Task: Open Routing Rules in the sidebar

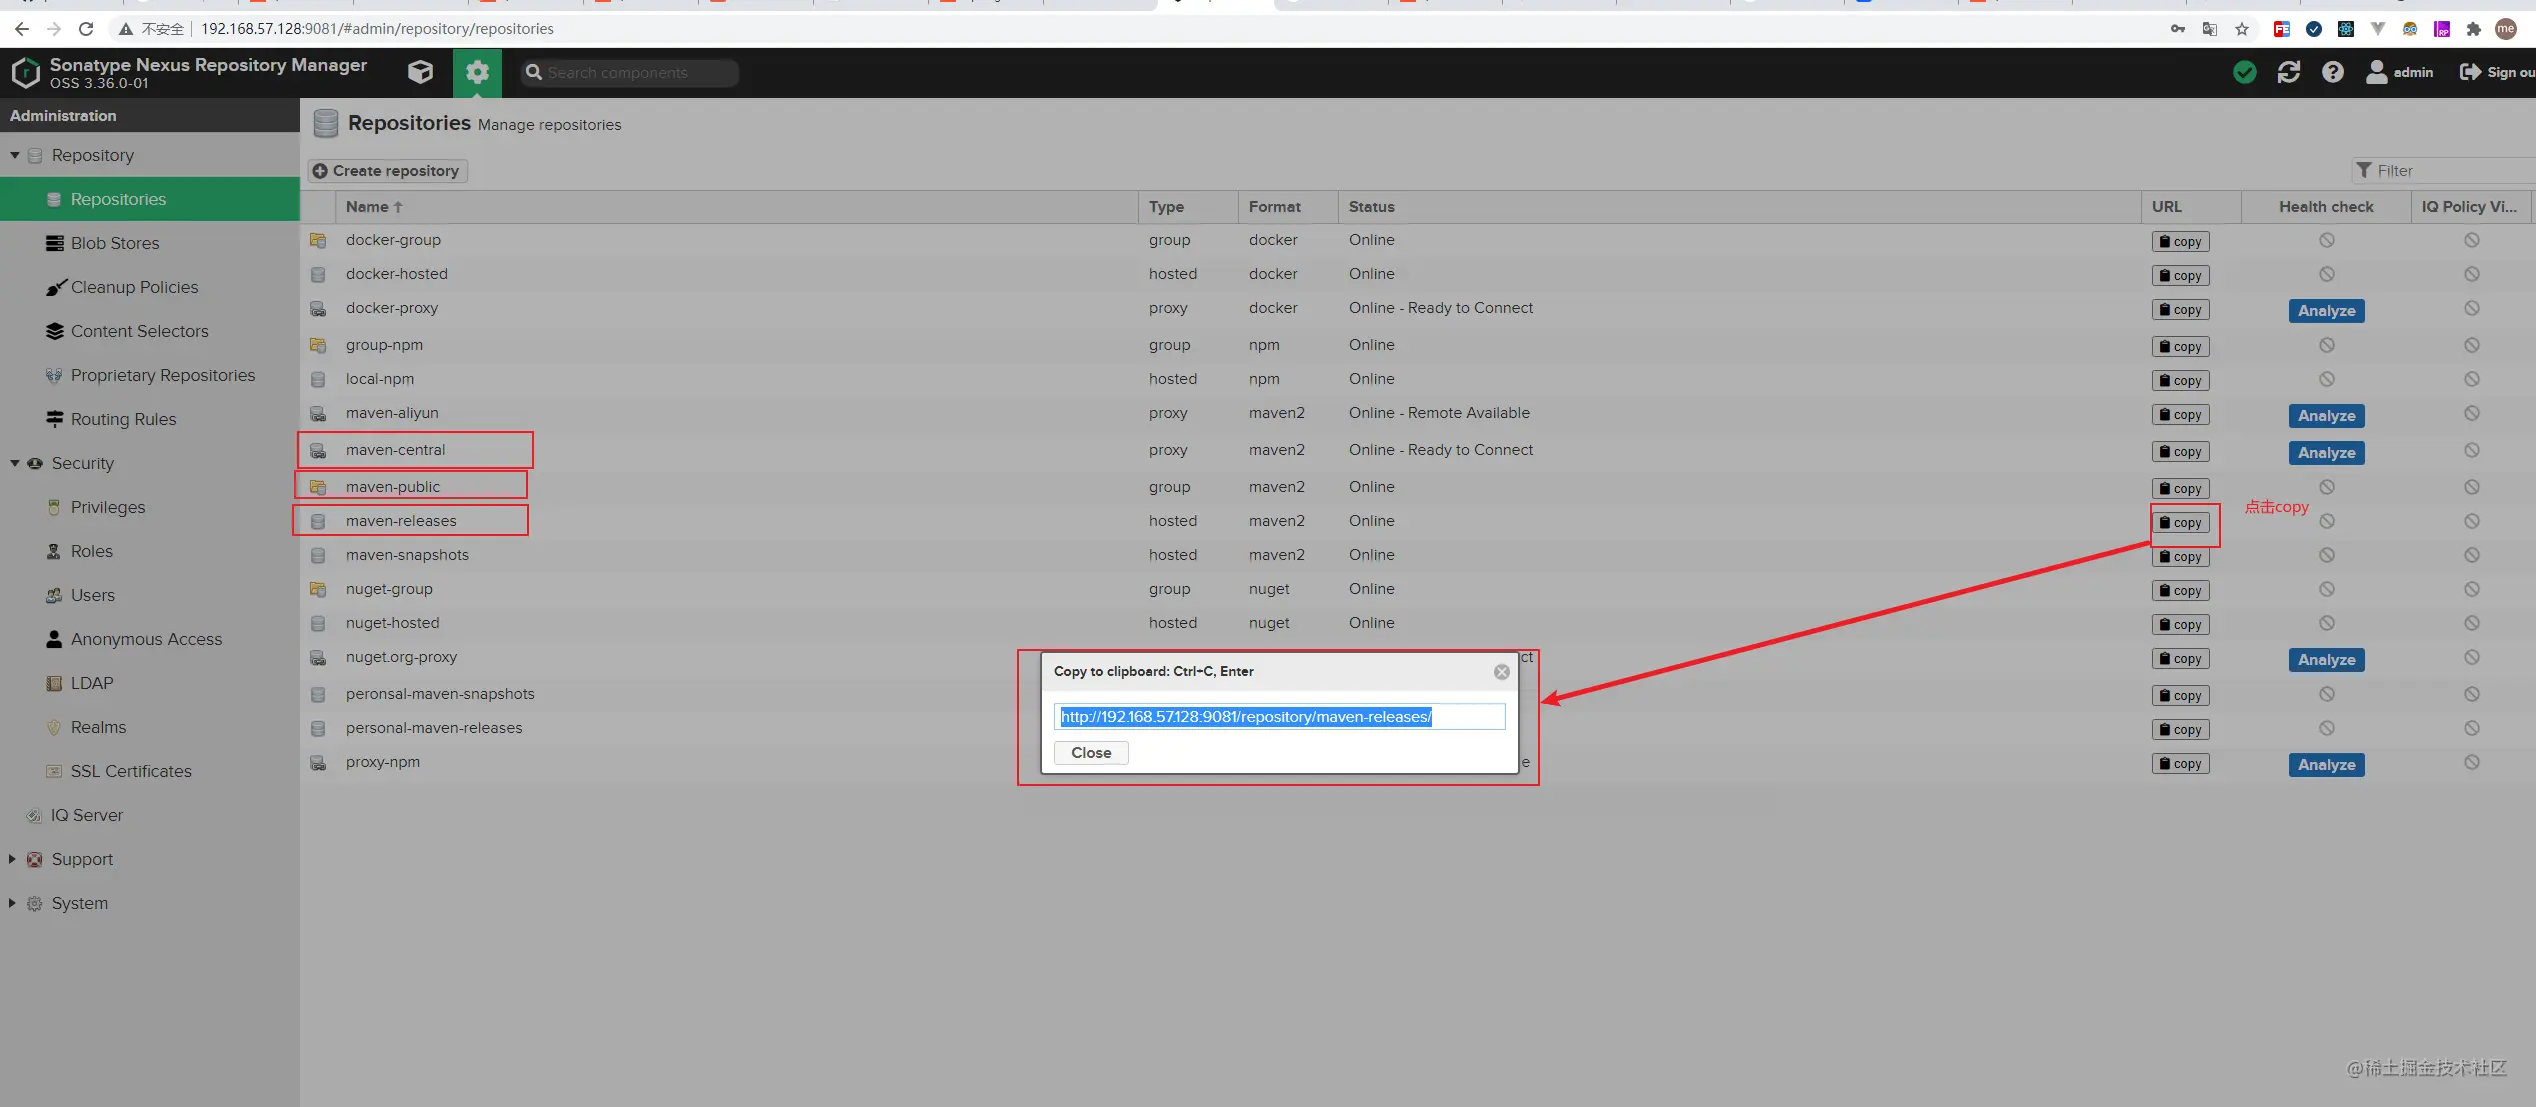Action: (150, 419)
